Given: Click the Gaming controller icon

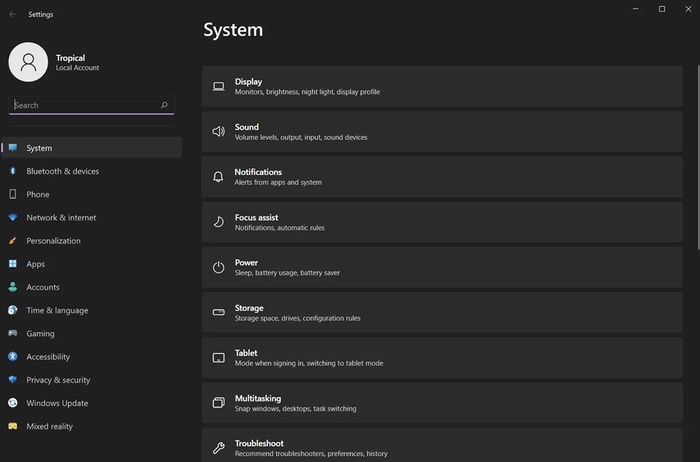Looking at the screenshot, I should [x=13, y=334].
